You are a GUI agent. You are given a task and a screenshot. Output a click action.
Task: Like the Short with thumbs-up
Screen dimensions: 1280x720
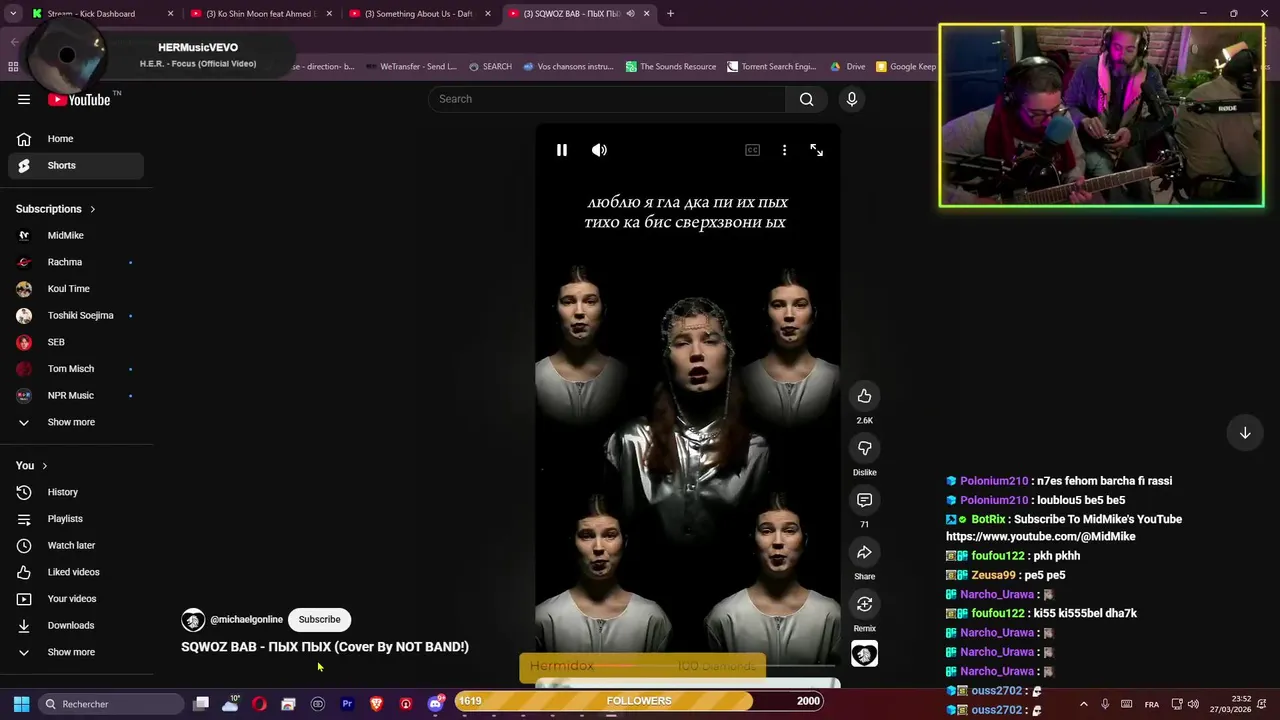click(x=865, y=396)
